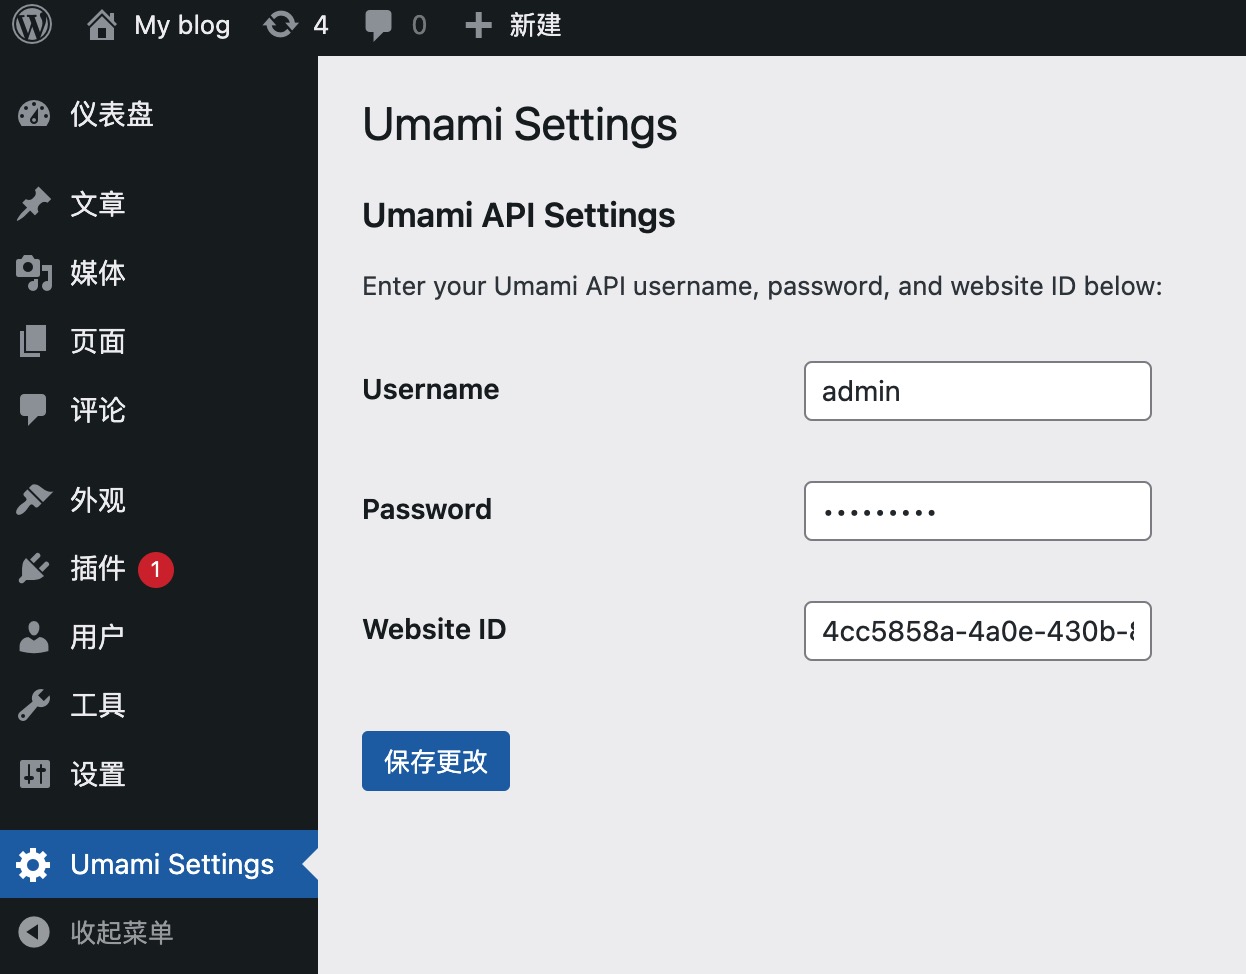Click the 保存更改 button
1246x974 pixels.
click(436, 761)
